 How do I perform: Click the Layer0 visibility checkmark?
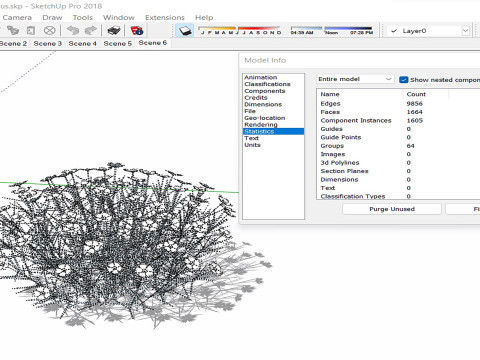394,31
